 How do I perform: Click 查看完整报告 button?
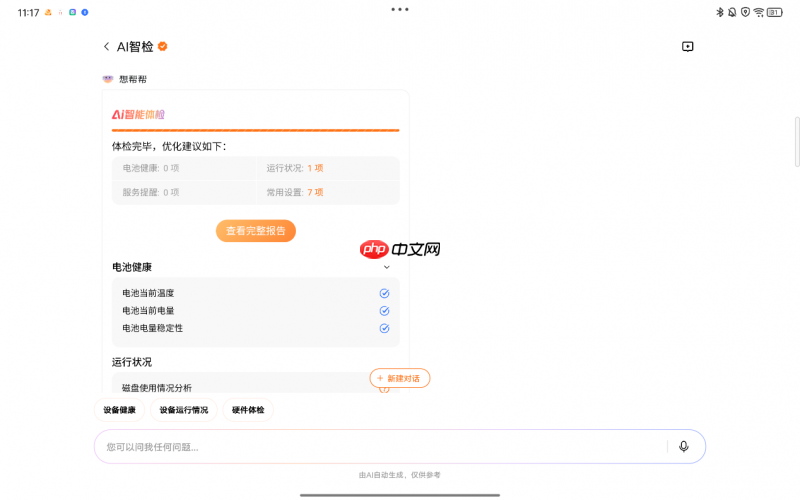(256, 231)
